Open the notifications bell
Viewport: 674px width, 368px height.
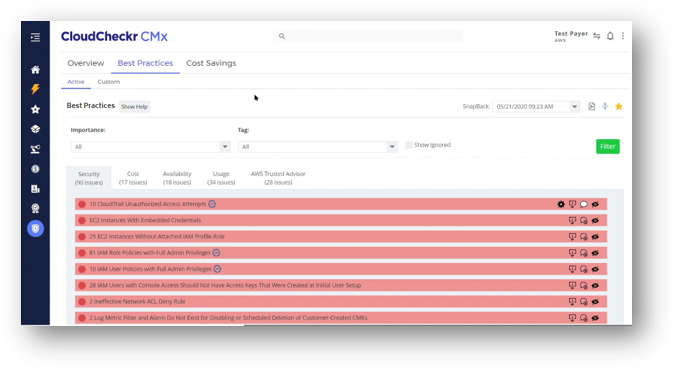610,36
